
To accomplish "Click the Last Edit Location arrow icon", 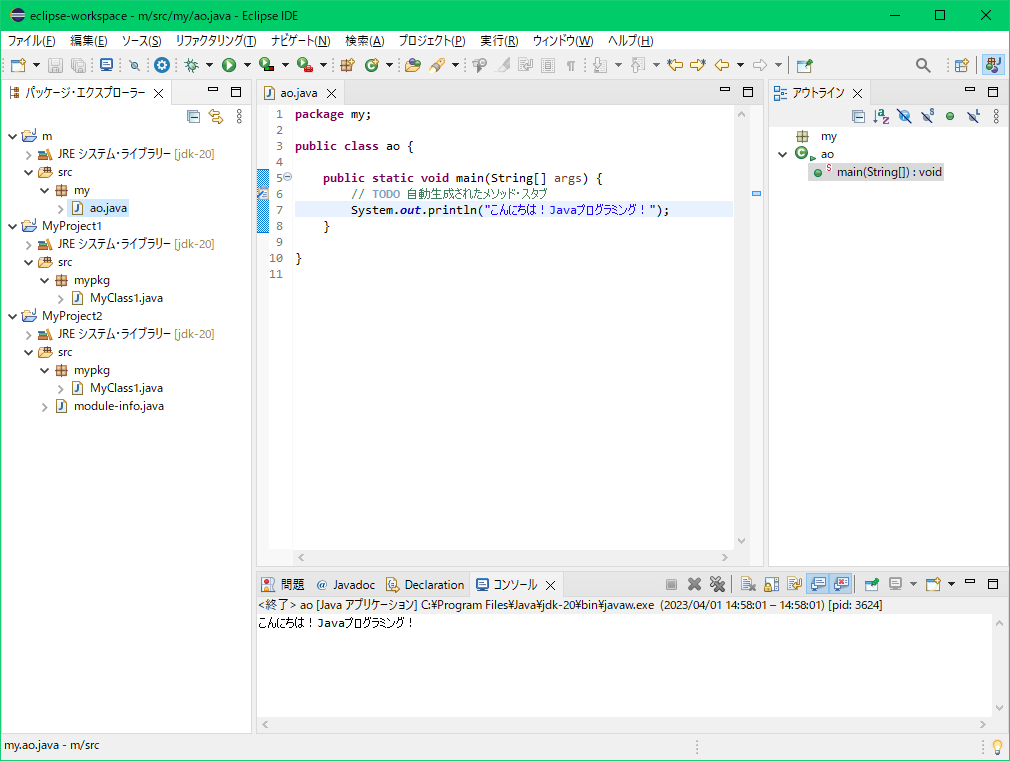I will [674, 65].
